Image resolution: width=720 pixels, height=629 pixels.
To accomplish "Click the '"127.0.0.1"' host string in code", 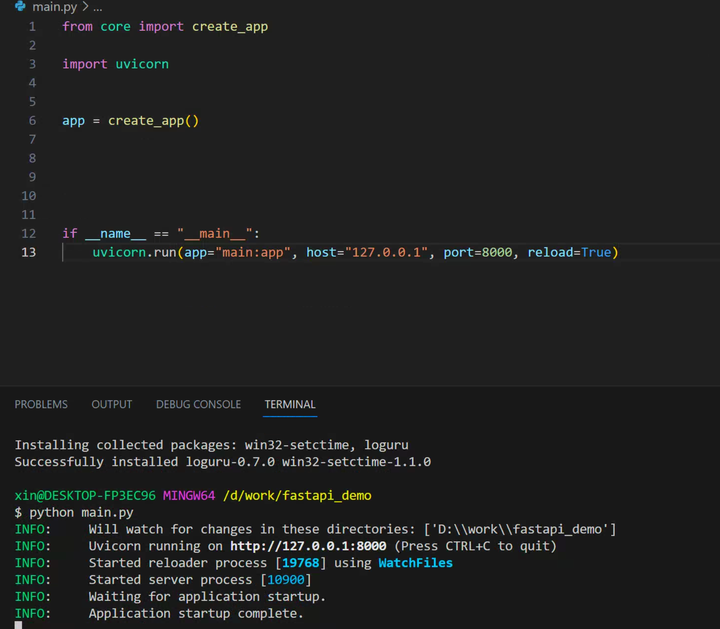I will click(387, 252).
